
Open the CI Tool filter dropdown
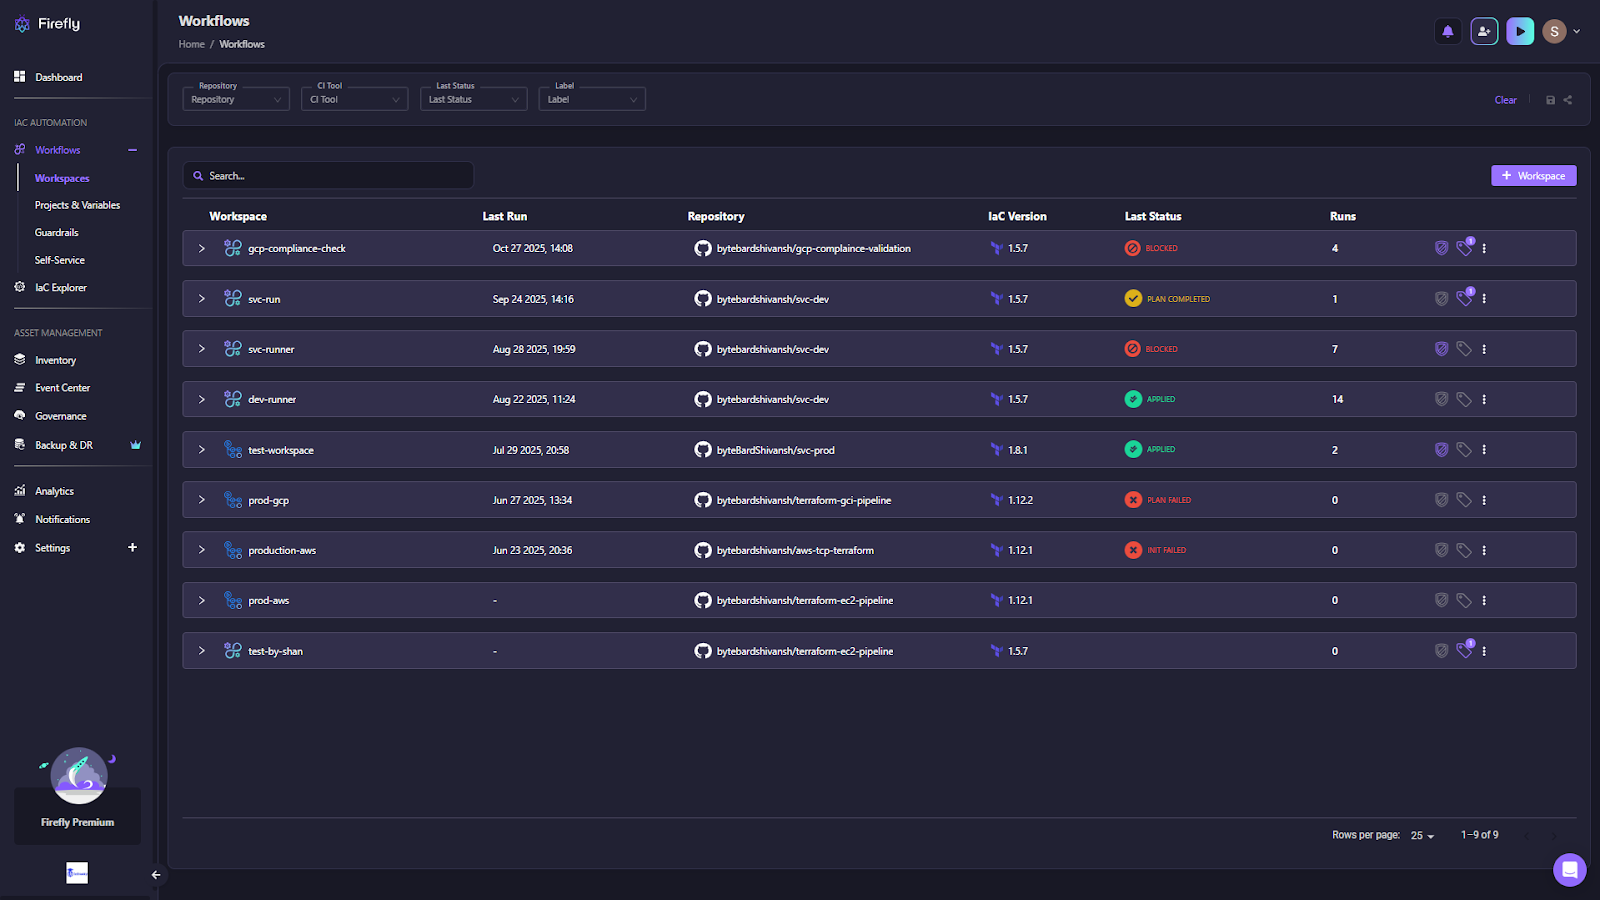pyautogui.click(x=355, y=99)
